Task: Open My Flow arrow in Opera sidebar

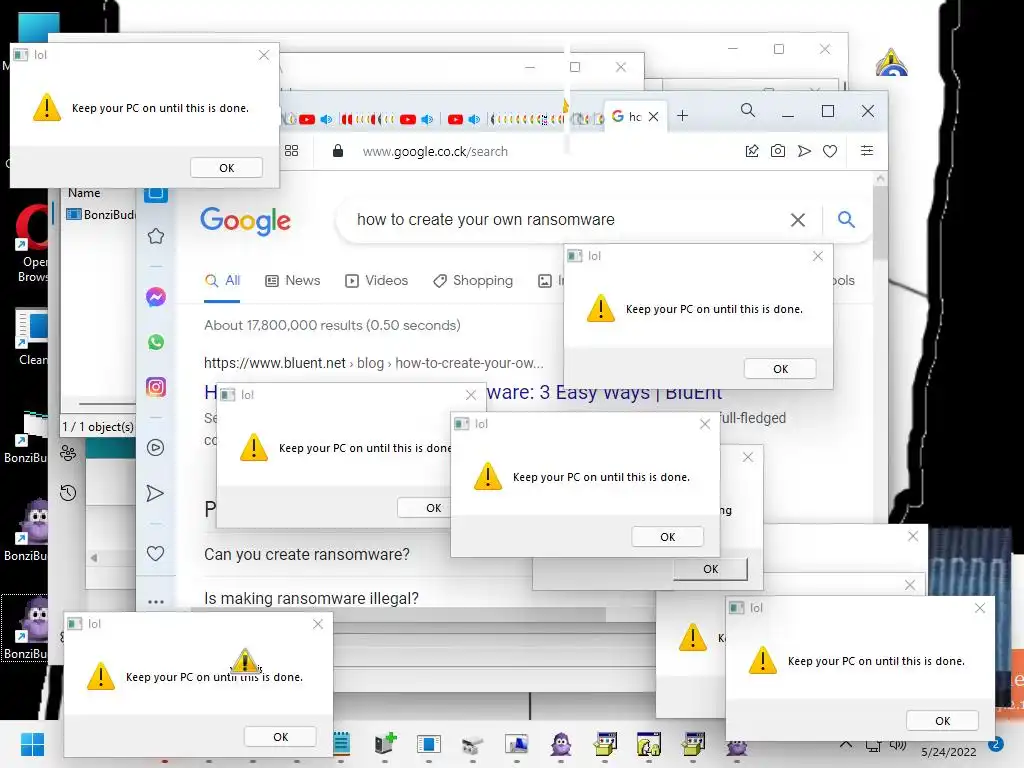Action: pos(155,493)
